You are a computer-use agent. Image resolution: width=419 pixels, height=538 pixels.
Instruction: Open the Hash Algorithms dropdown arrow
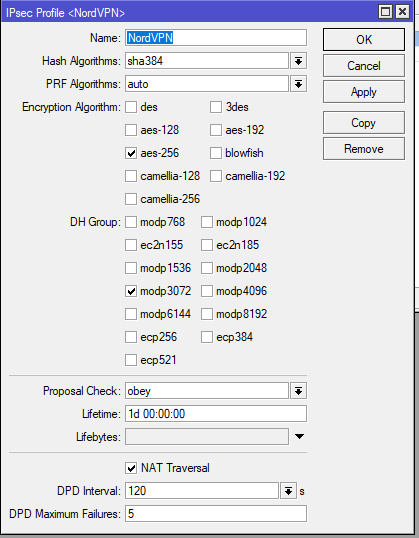click(x=298, y=61)
